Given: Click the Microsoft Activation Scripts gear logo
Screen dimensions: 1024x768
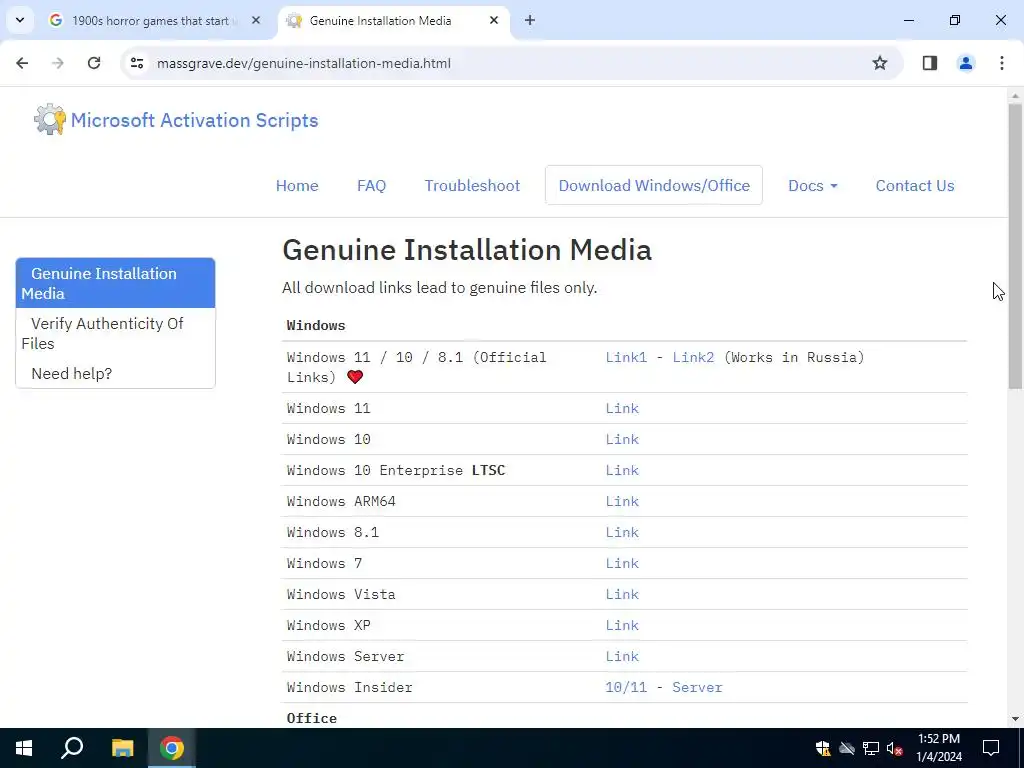Looking at the screenshot, I should click(x=50, y=120).
